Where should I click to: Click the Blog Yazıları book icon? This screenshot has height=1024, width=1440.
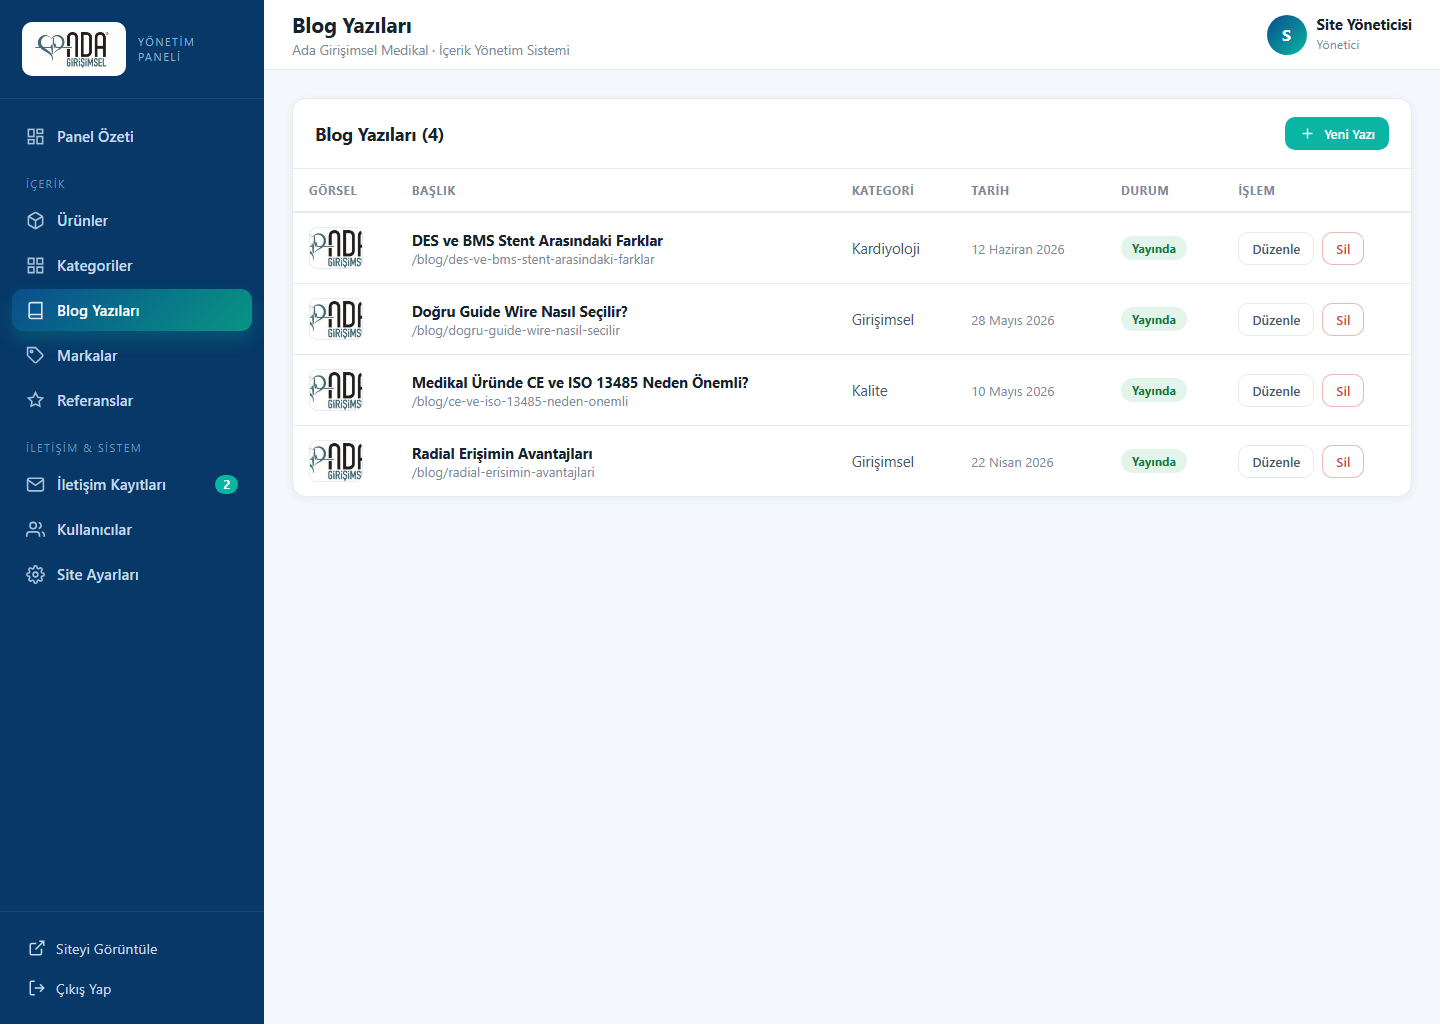(x=36, y=310)
